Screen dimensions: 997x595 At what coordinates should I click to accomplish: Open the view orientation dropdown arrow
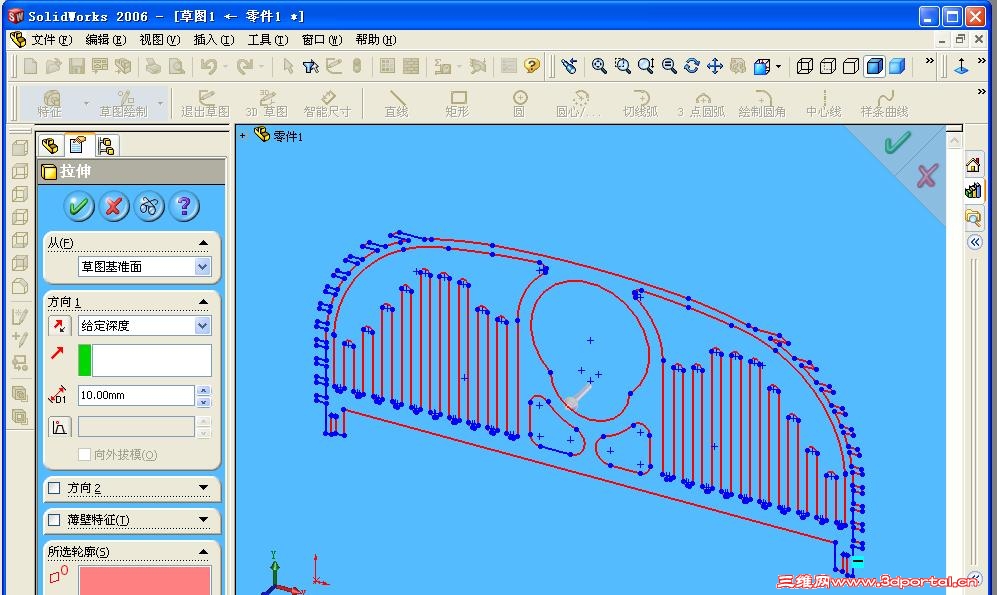778,66
